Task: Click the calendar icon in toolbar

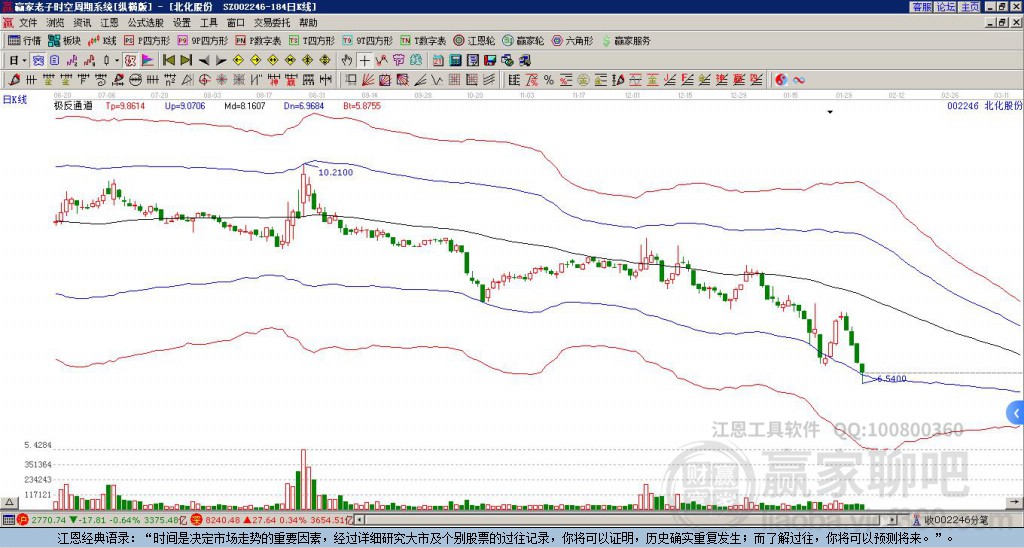Action: 438,61
